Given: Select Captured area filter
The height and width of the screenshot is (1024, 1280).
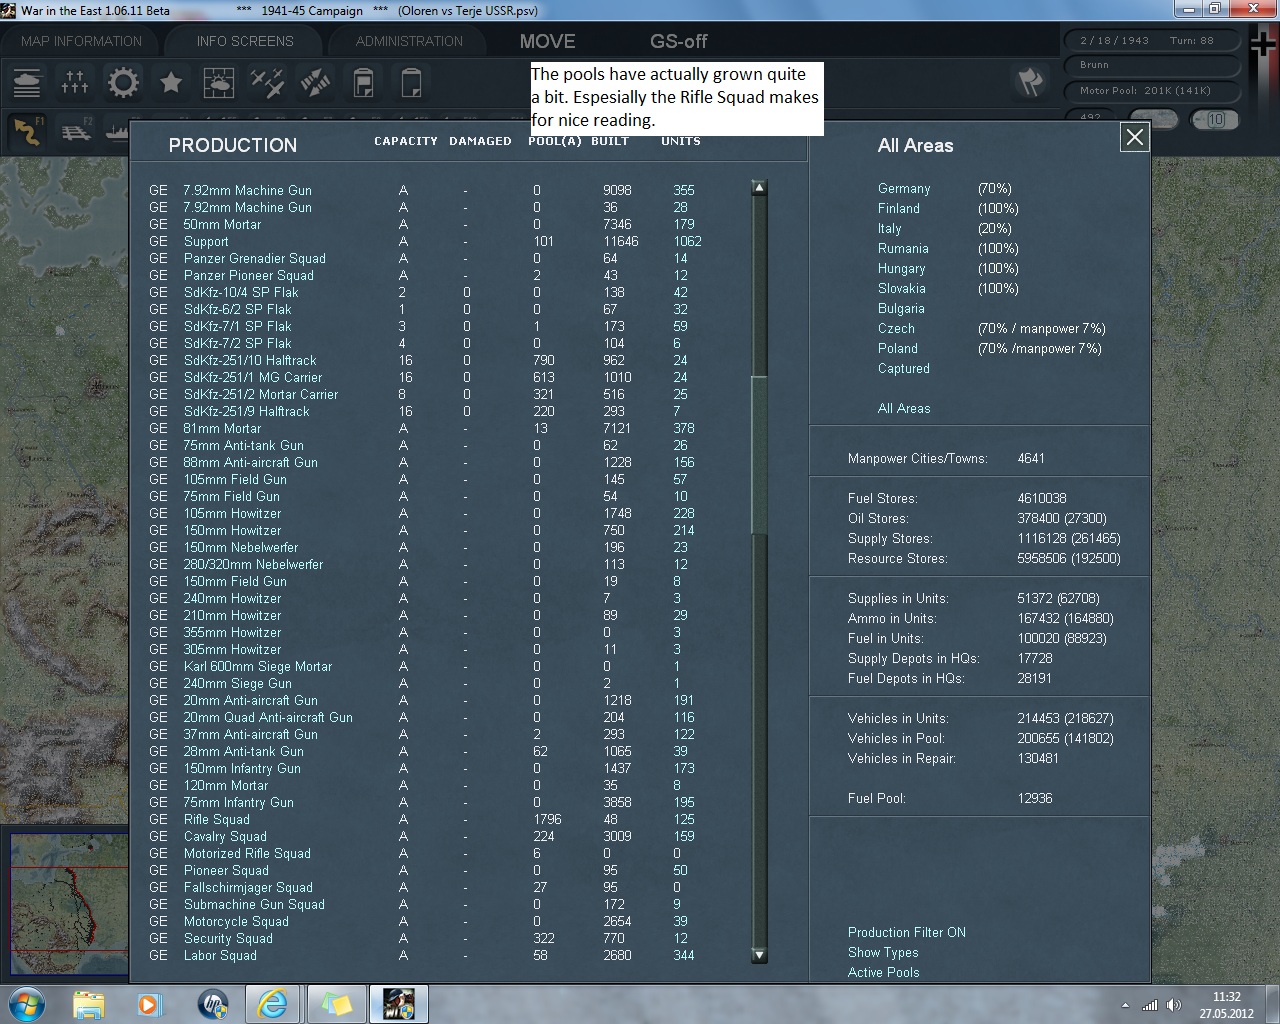Looking at the screenshot, I should pyautogui.click(x=903, y=368).
